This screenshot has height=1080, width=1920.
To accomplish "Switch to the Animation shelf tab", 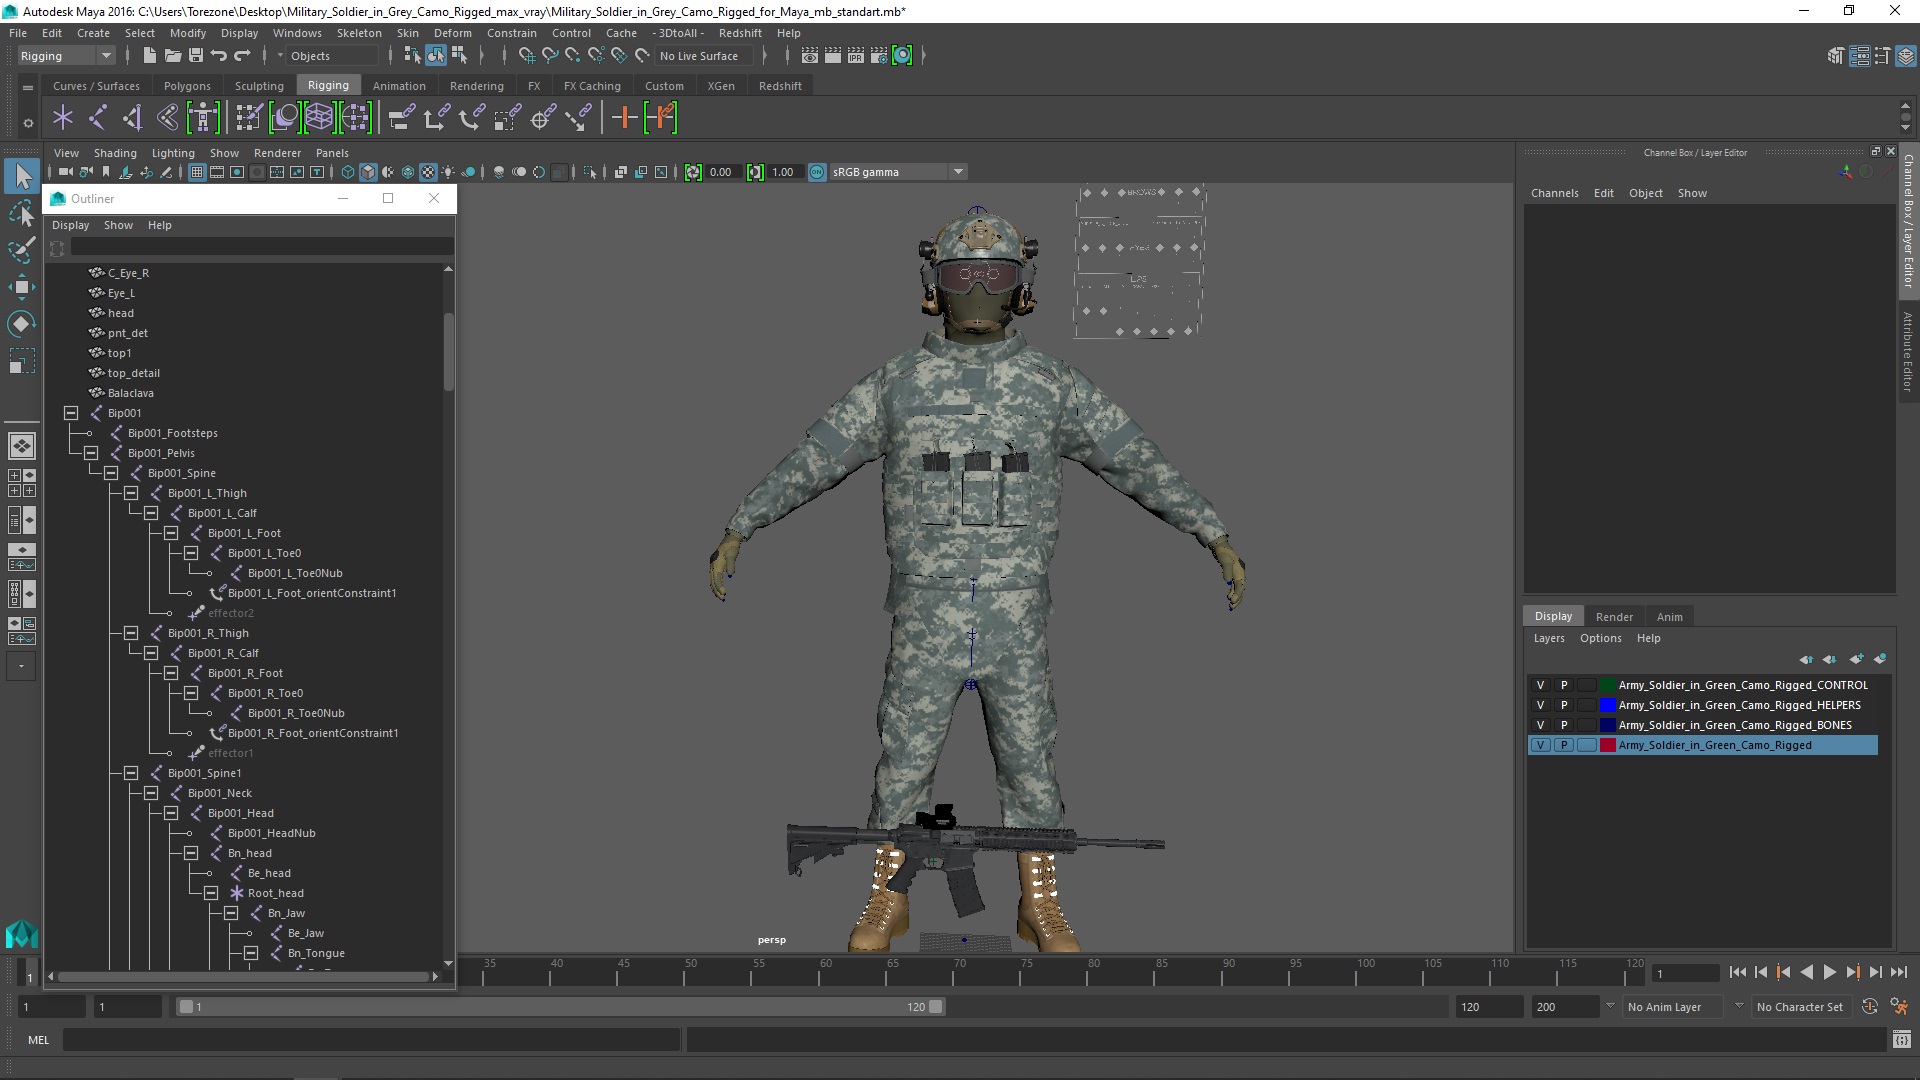I will (399, 86).
